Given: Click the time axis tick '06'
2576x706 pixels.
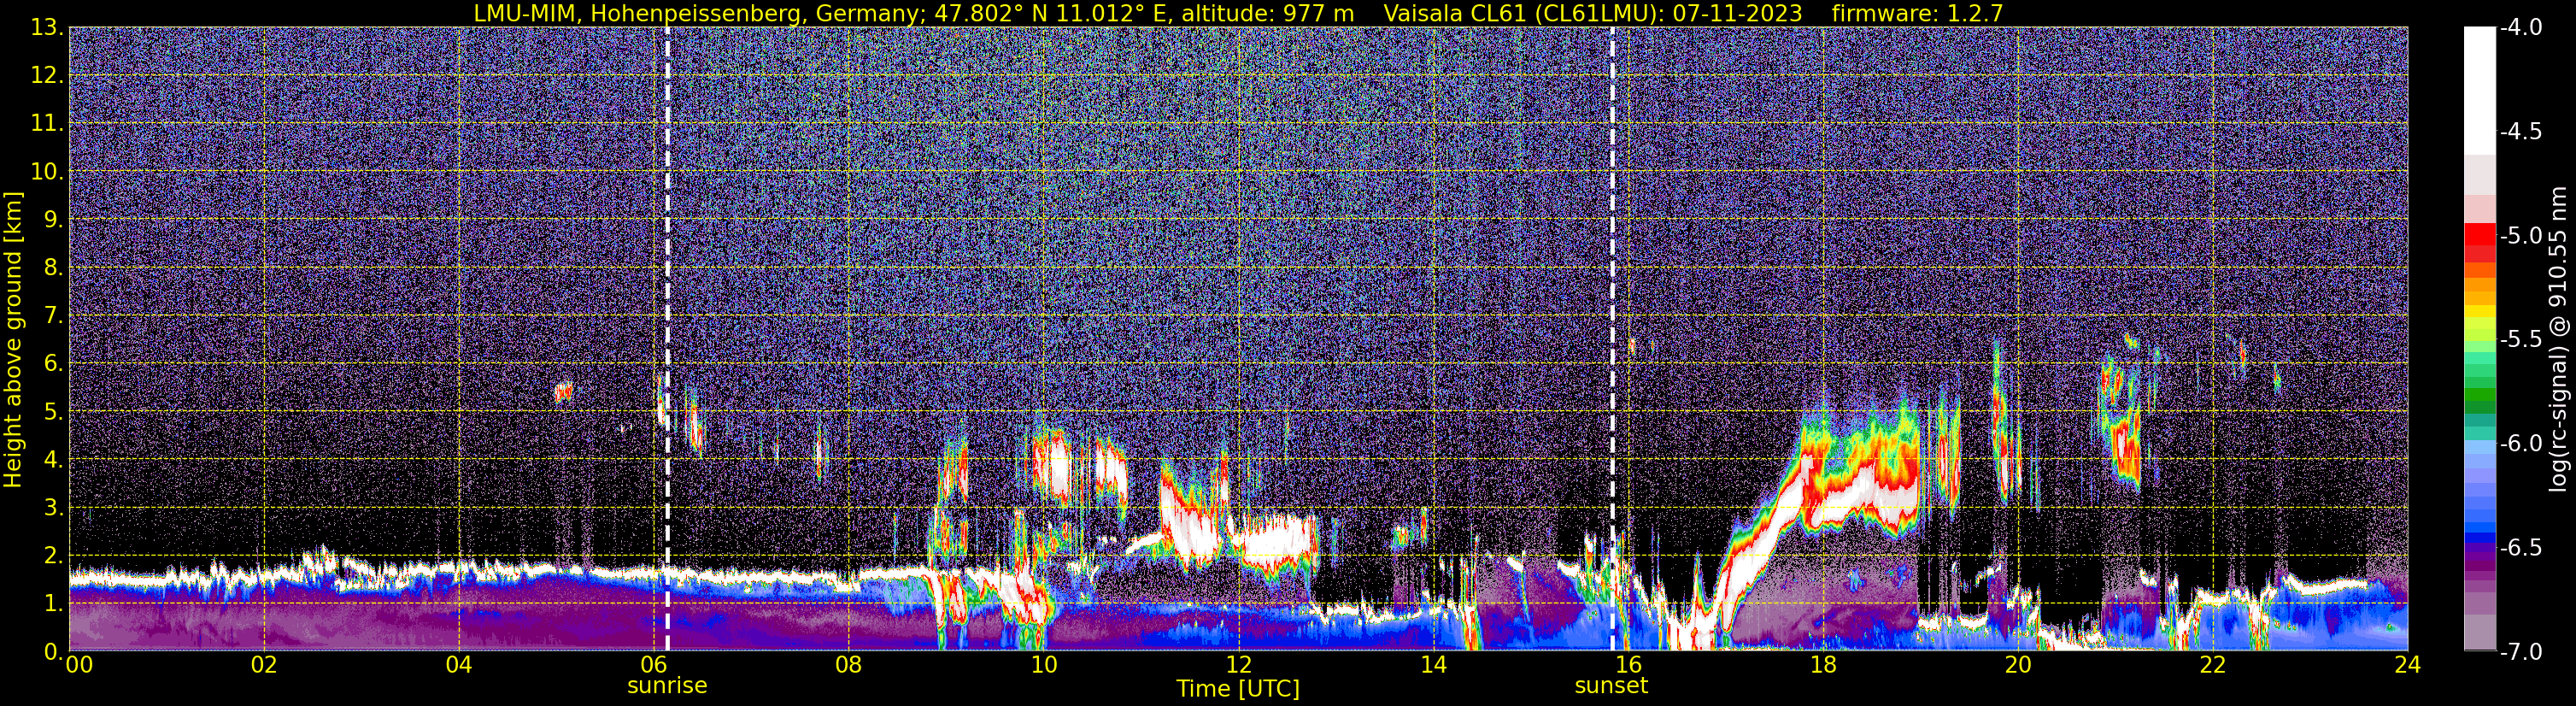Looking at the screenshot, I should [654, 666].
